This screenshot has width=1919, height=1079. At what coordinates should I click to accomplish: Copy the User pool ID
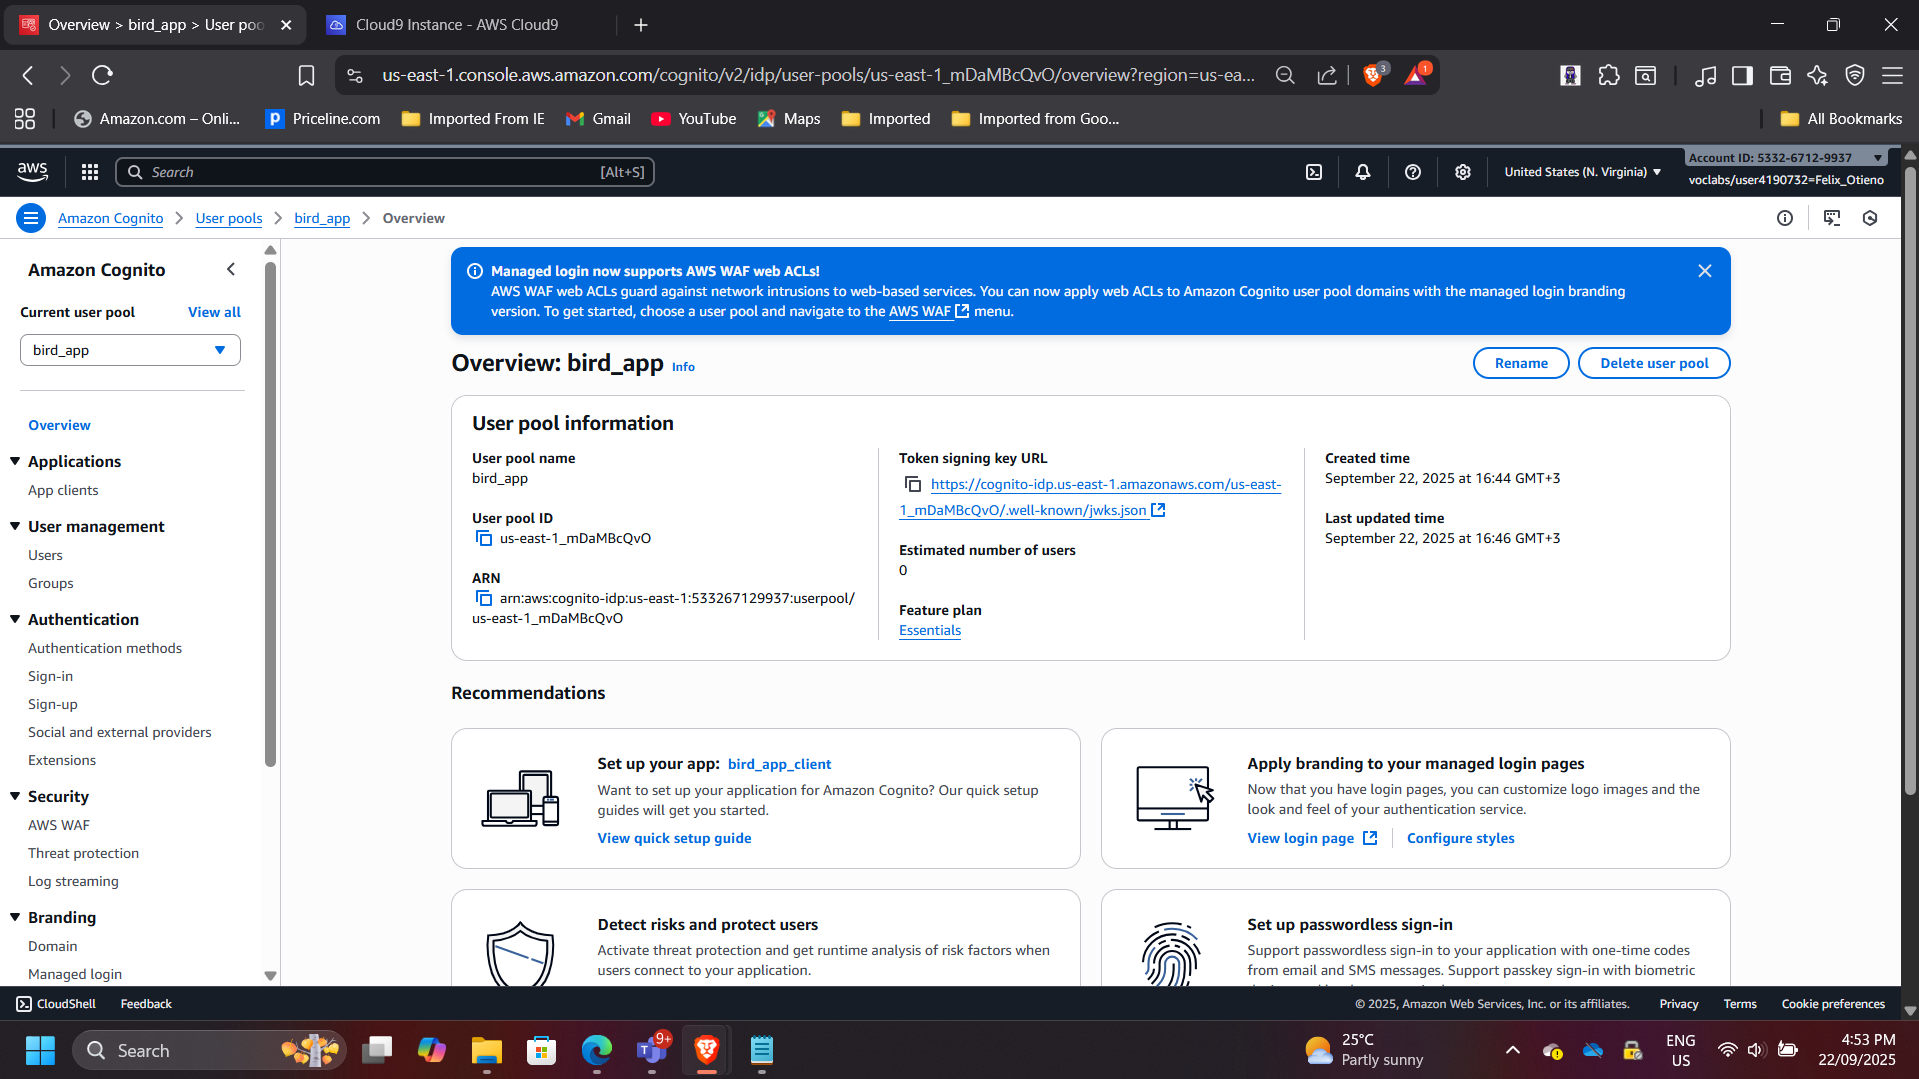(484, 539)
